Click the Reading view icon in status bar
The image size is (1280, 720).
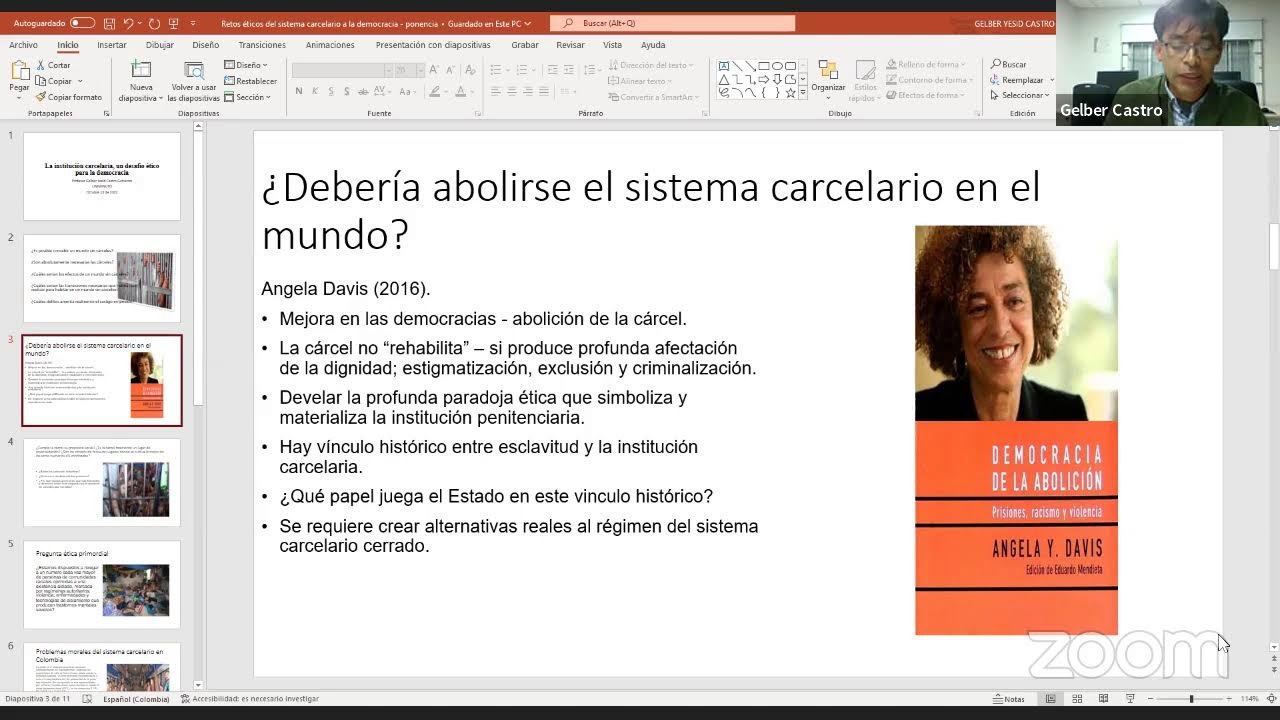[x=1103, y=699]
